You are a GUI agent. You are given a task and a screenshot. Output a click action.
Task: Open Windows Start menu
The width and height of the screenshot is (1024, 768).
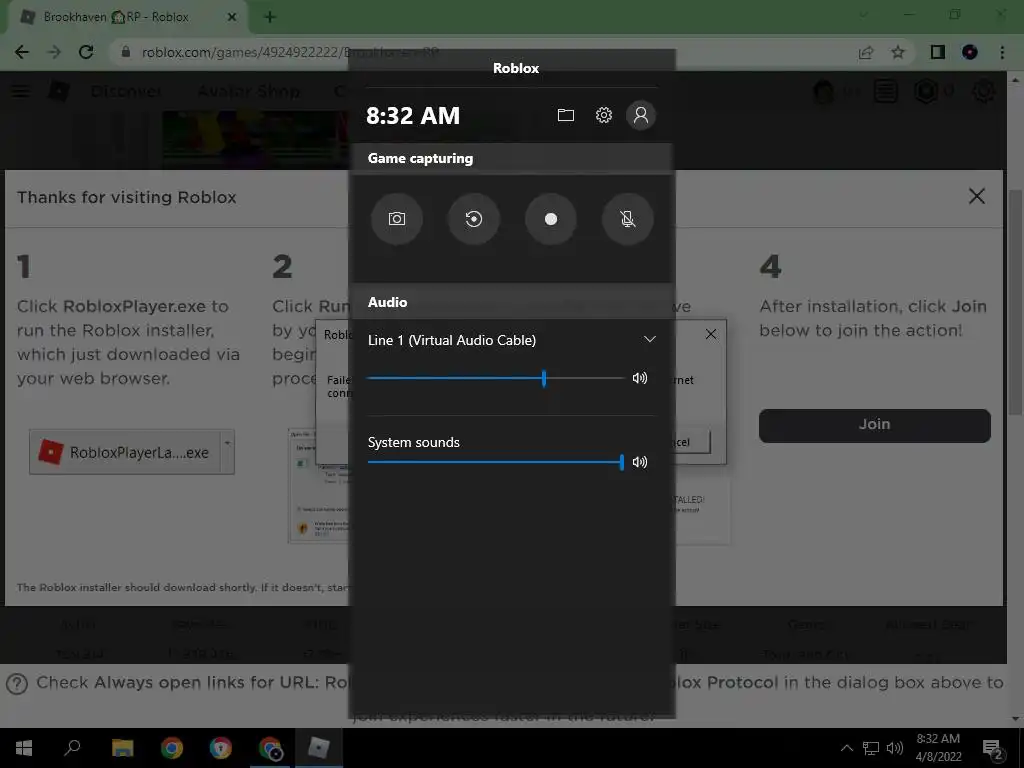click(x=24, y=748)
